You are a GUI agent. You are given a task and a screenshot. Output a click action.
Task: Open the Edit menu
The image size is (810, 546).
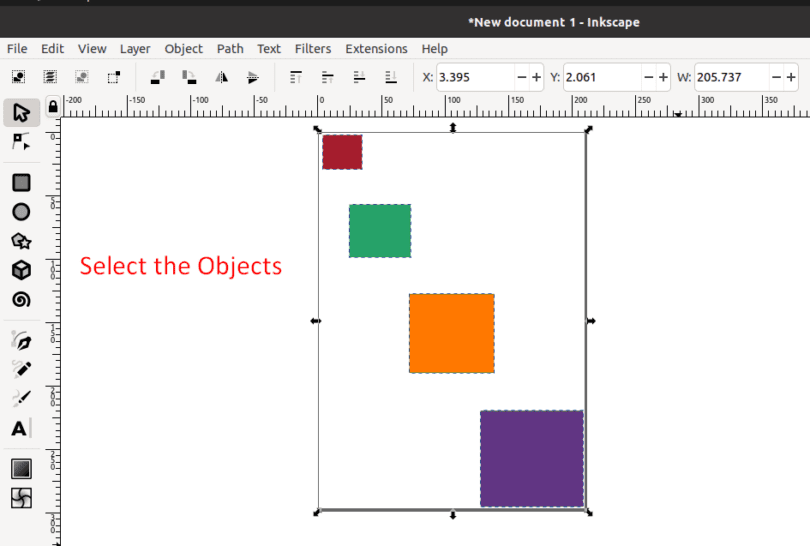(x=53, y=49)
